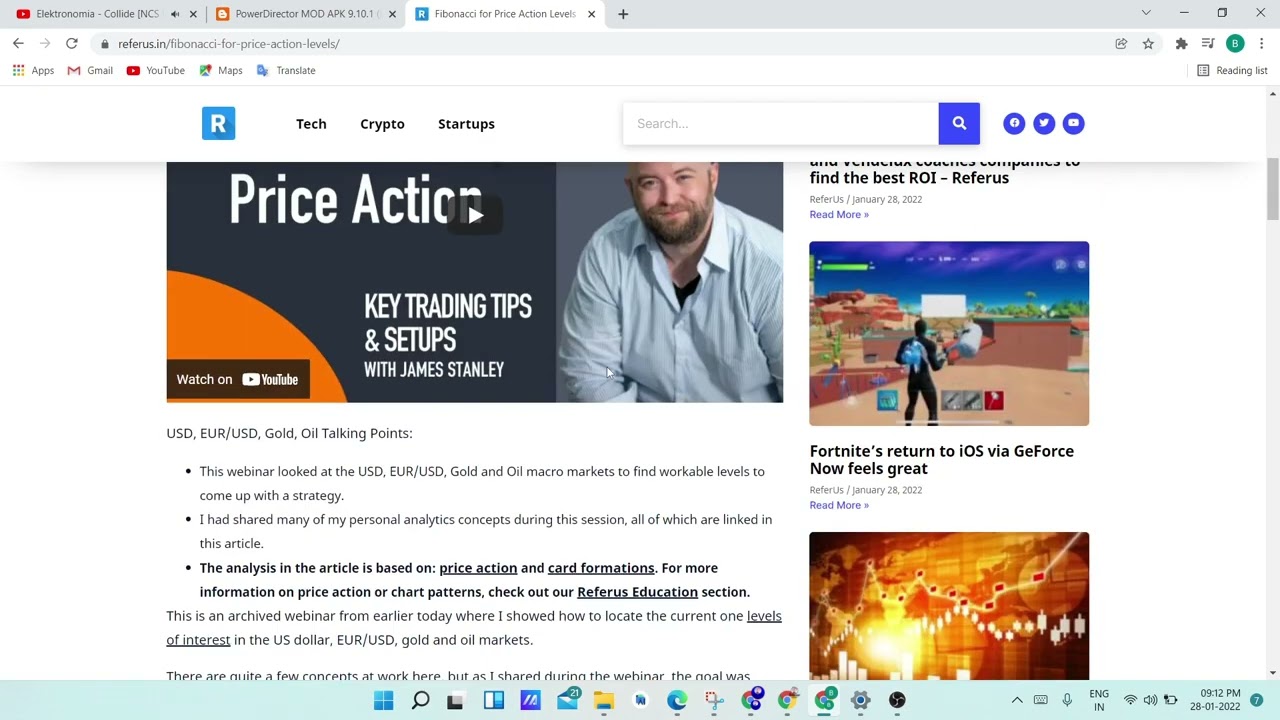This screenshot has height=720, width=1280.
Task: Open the Twitter social icon
Action: 1044,123
